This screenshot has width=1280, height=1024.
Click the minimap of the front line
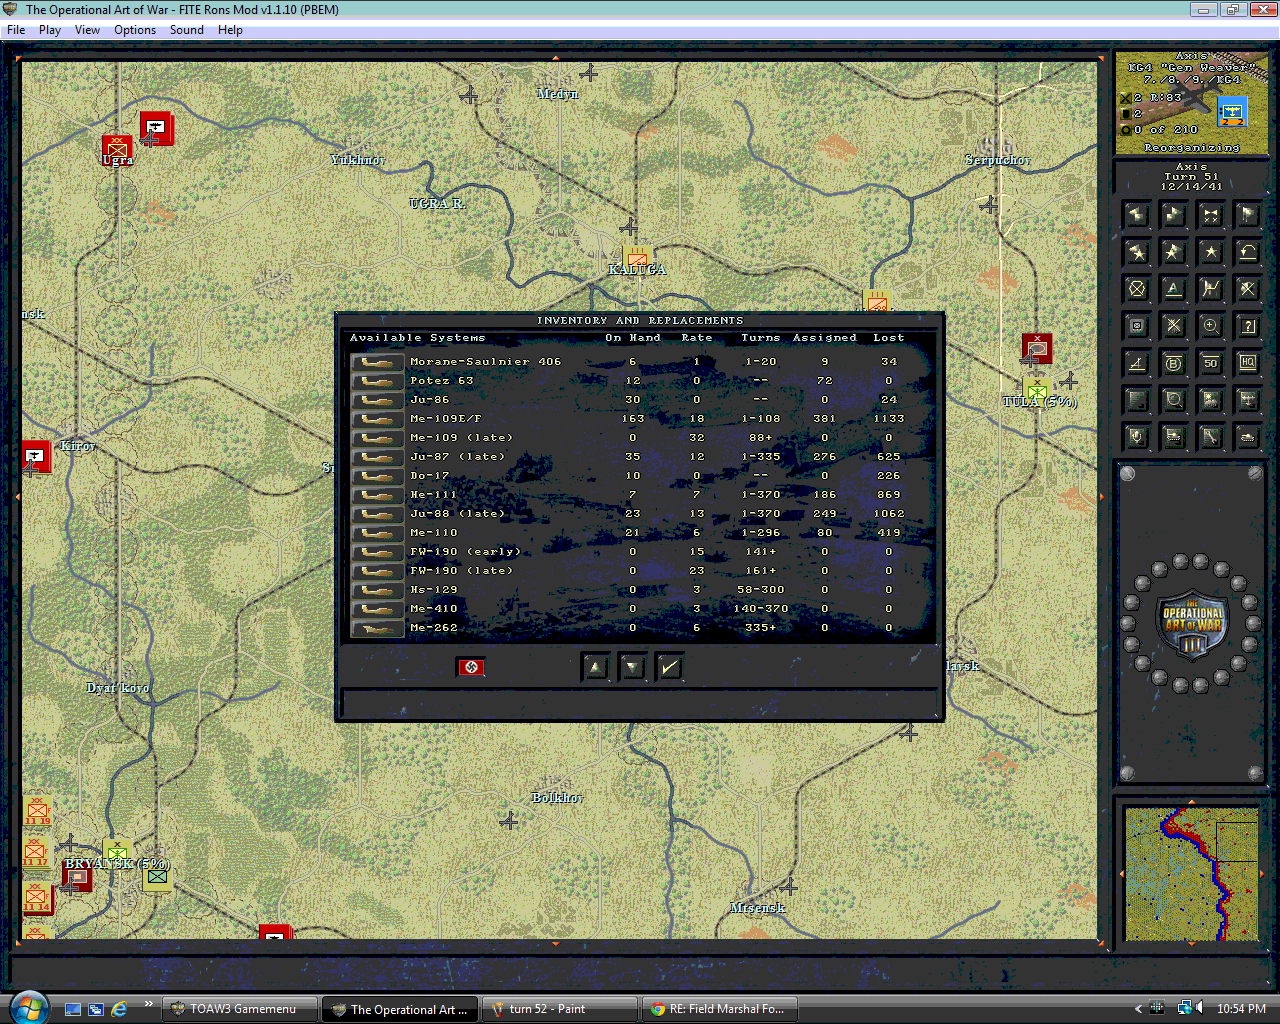point(1191,873)
